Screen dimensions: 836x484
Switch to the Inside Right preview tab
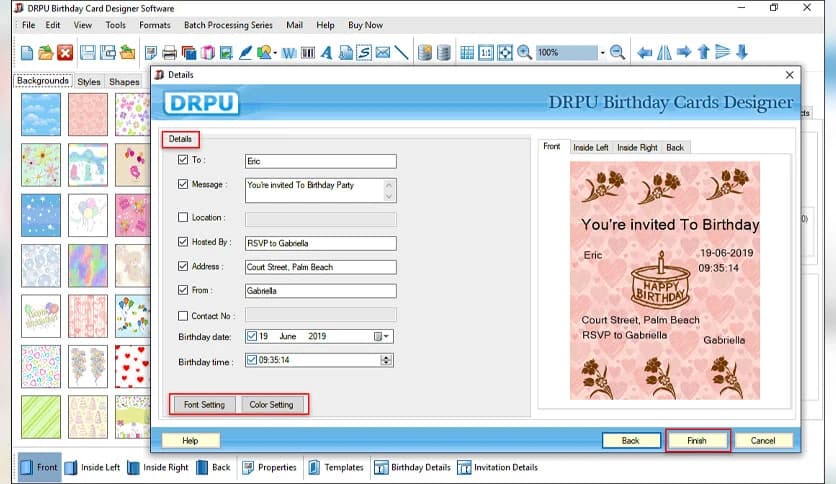(637, 148)
